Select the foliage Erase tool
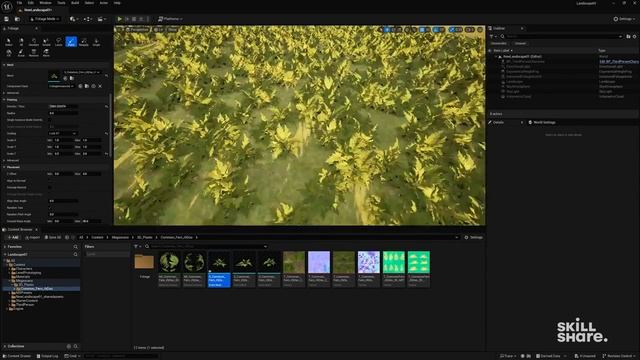This screenshot has height=360, width=640. click(x=21, y=53)
